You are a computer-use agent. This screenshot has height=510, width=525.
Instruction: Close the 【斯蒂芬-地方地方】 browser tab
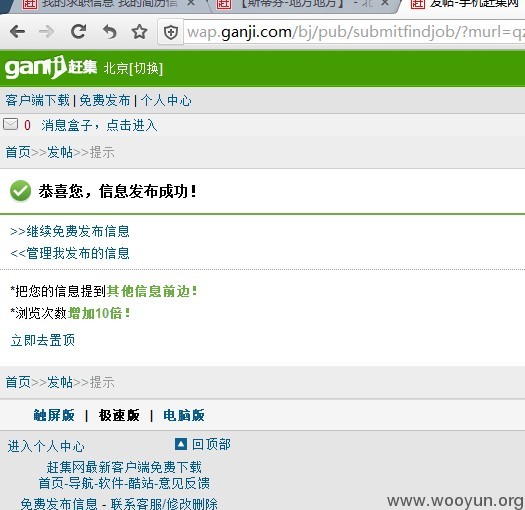[385, 3]
